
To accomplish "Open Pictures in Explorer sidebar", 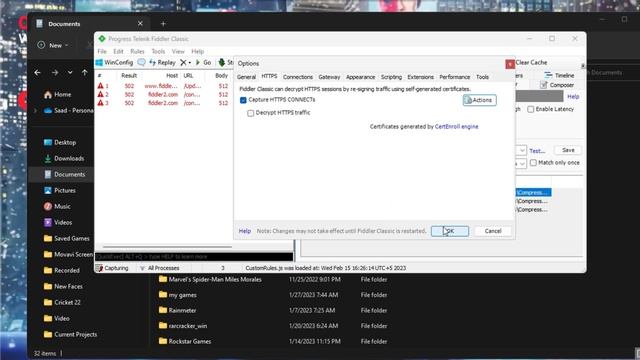I will coord(60,191).
